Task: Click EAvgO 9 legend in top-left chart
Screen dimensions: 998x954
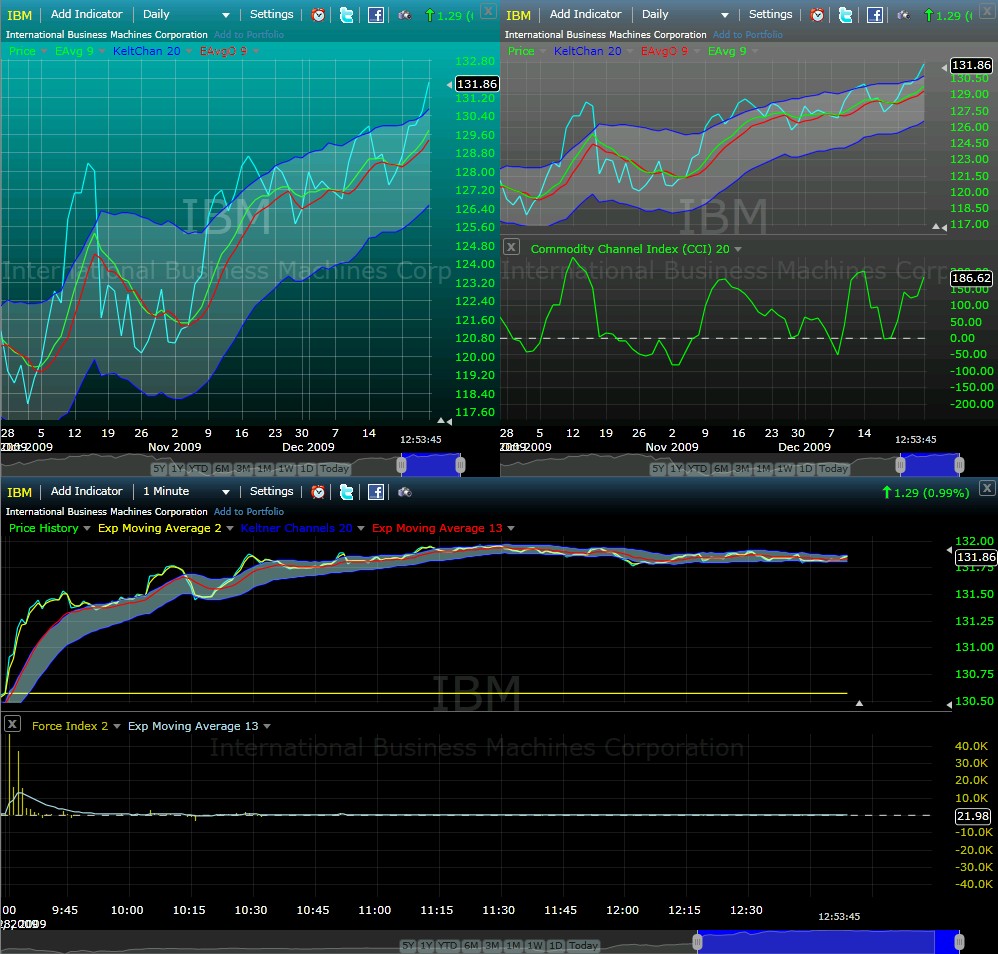Action: coord(223,51)
